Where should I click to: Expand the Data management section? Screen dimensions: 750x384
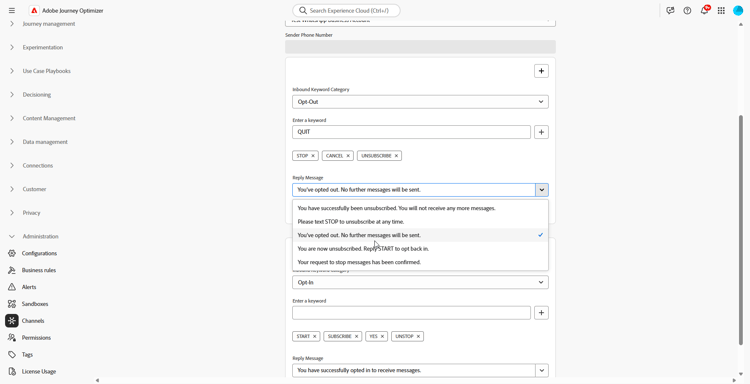12,142
